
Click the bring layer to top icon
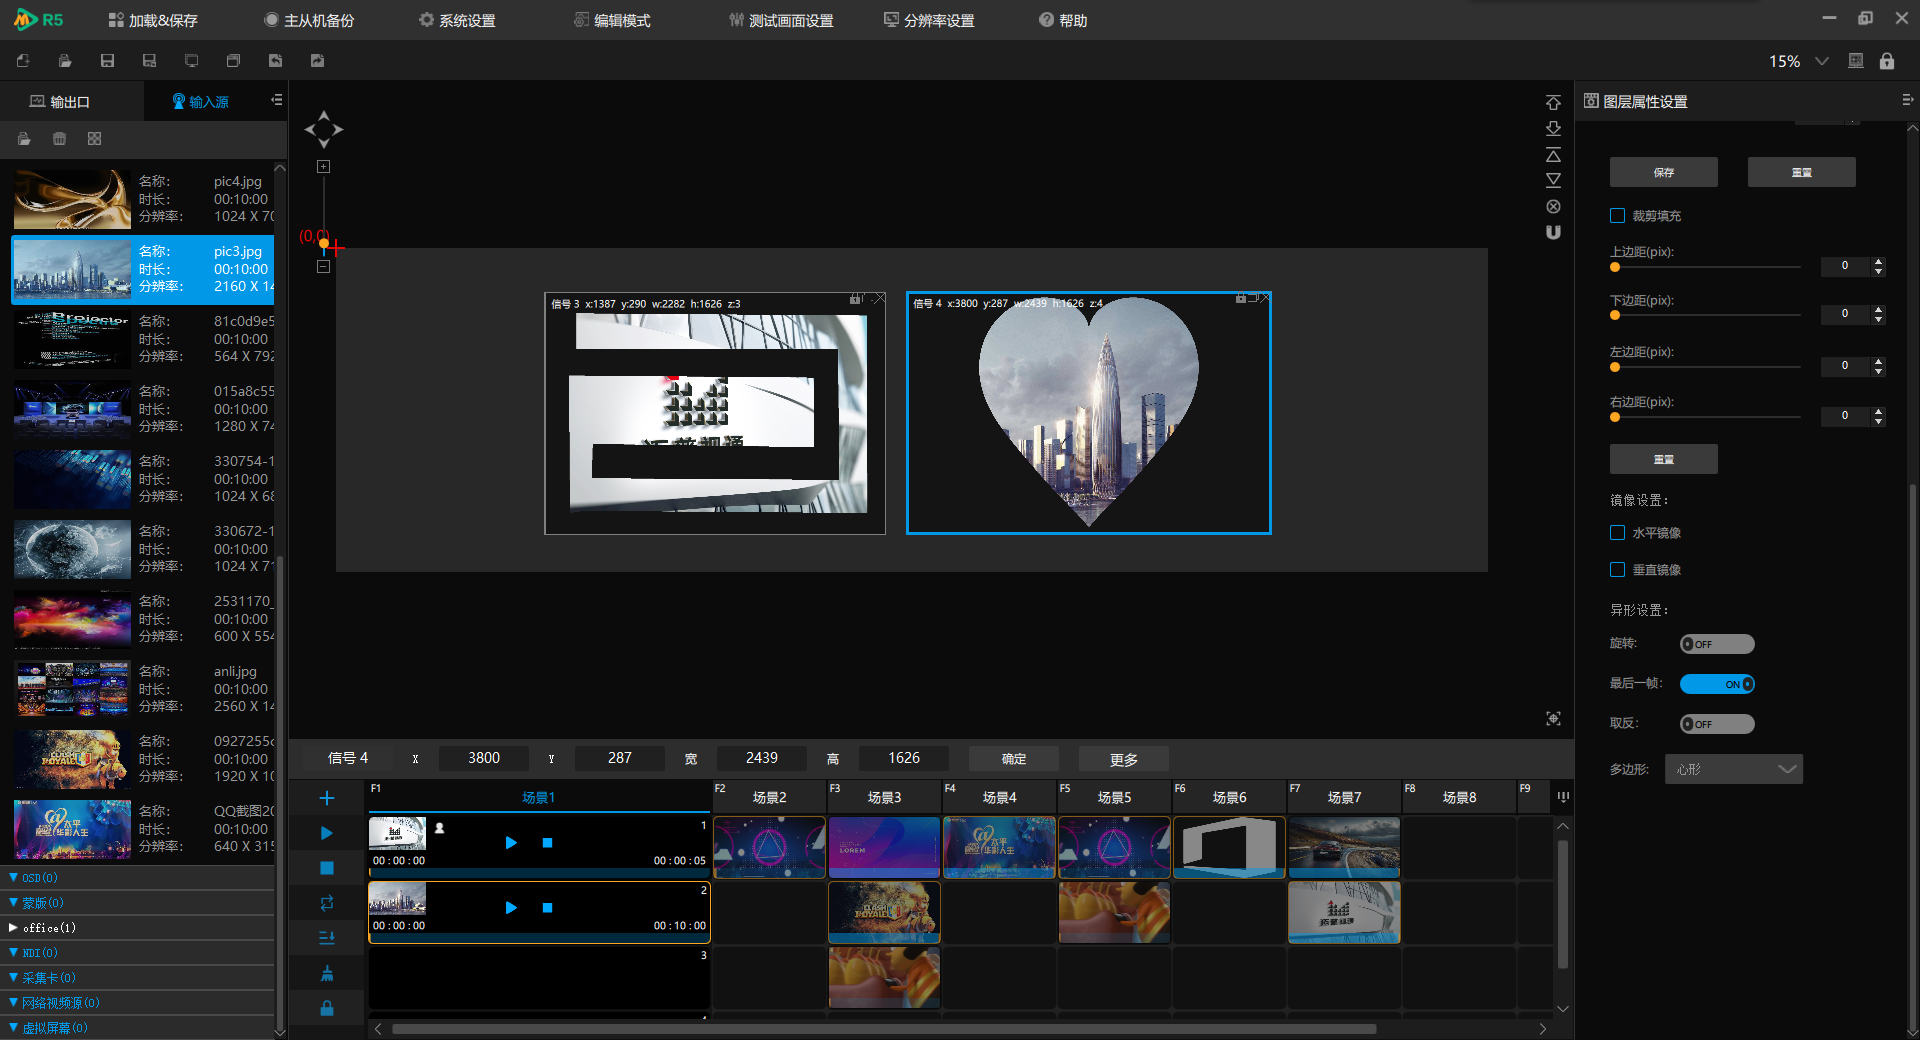click(x=1553, y=103)
